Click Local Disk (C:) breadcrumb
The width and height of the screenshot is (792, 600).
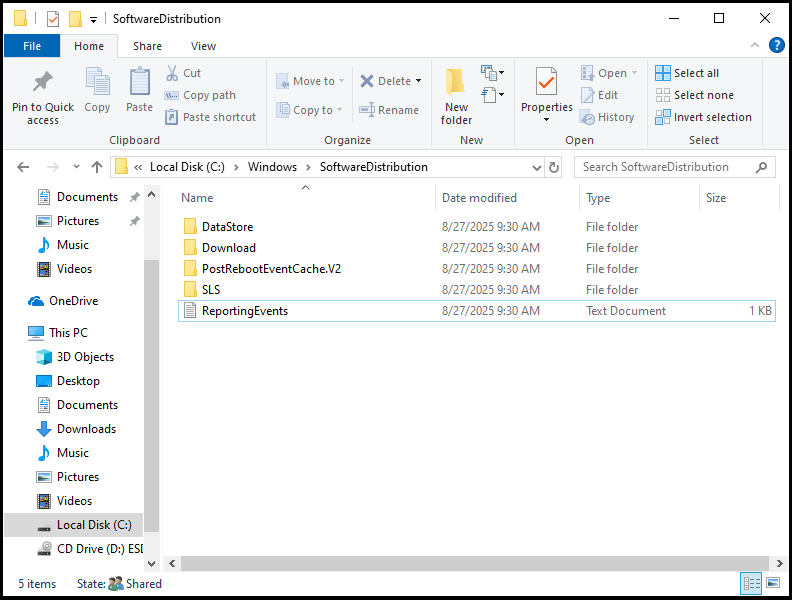[187, 167]
